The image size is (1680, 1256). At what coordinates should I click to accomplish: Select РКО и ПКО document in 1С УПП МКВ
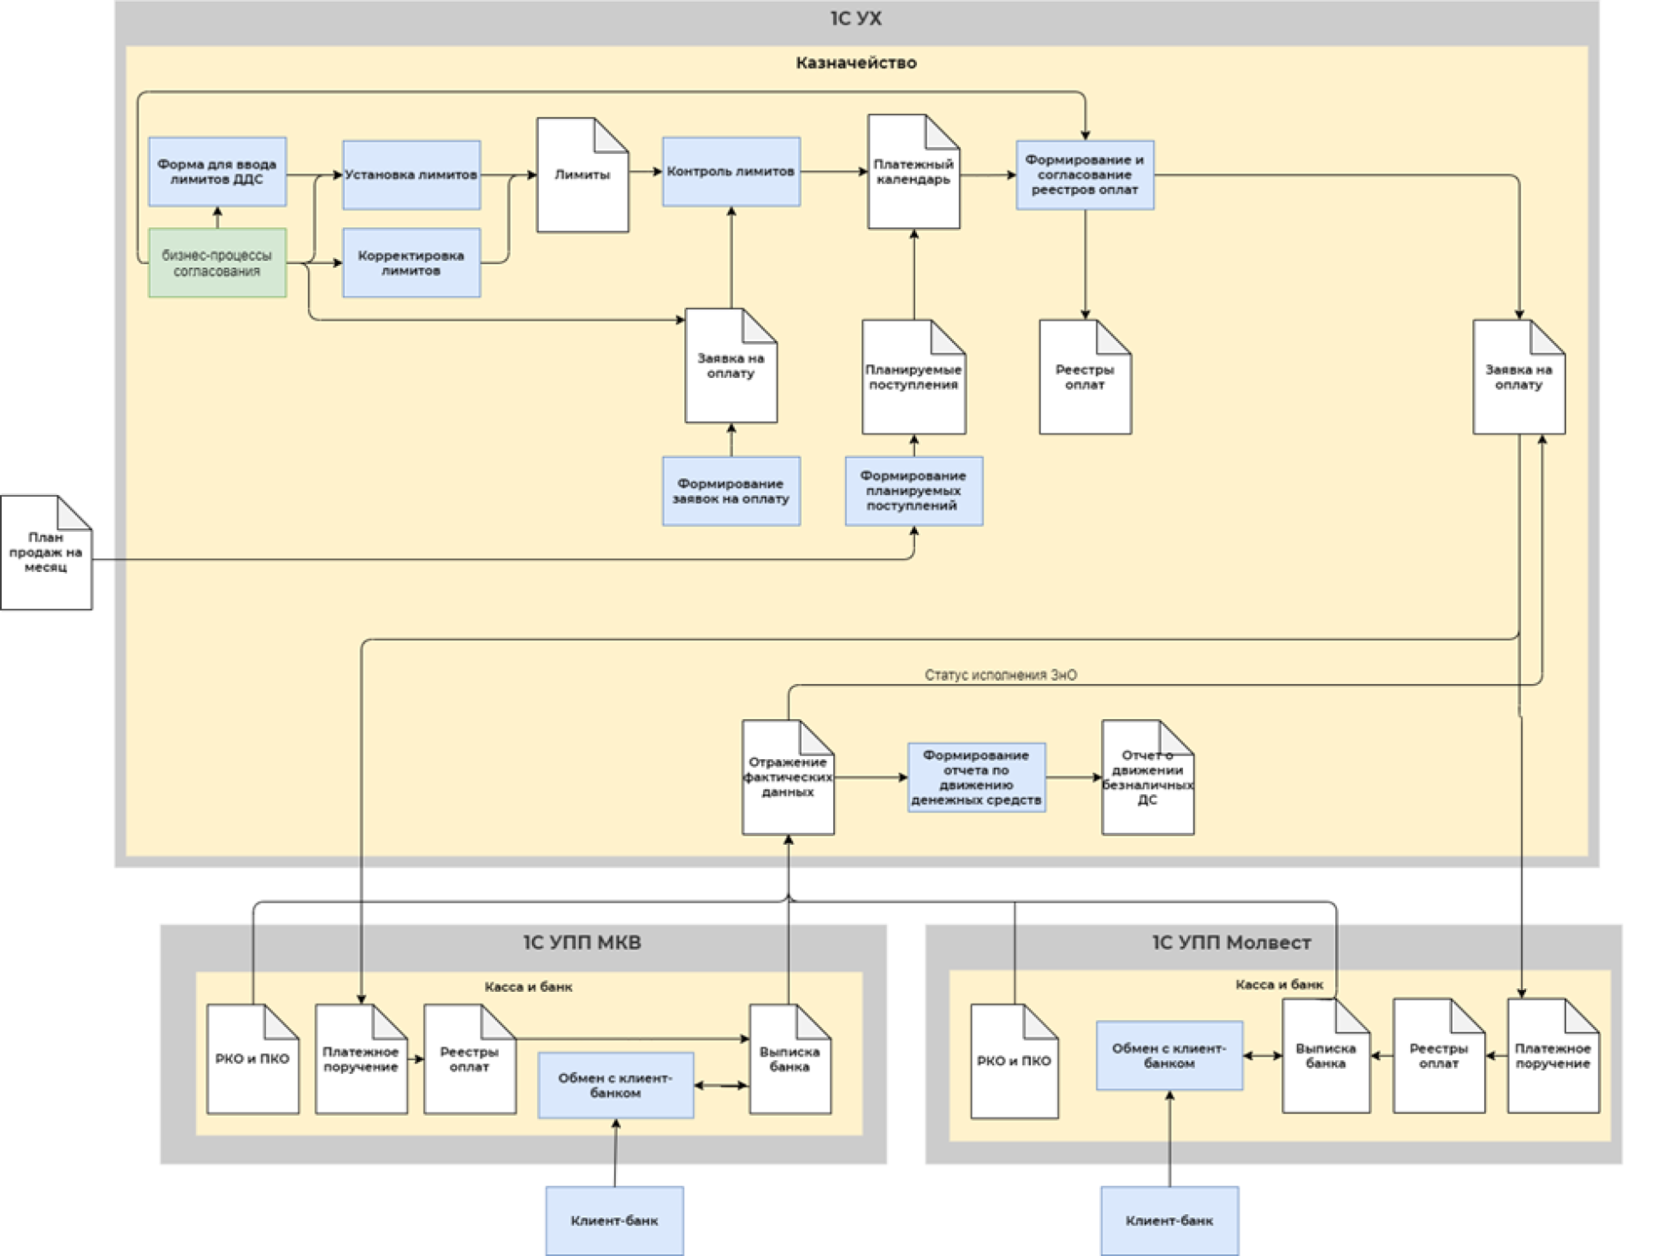pyautogui.click(x=253, y=1059)
